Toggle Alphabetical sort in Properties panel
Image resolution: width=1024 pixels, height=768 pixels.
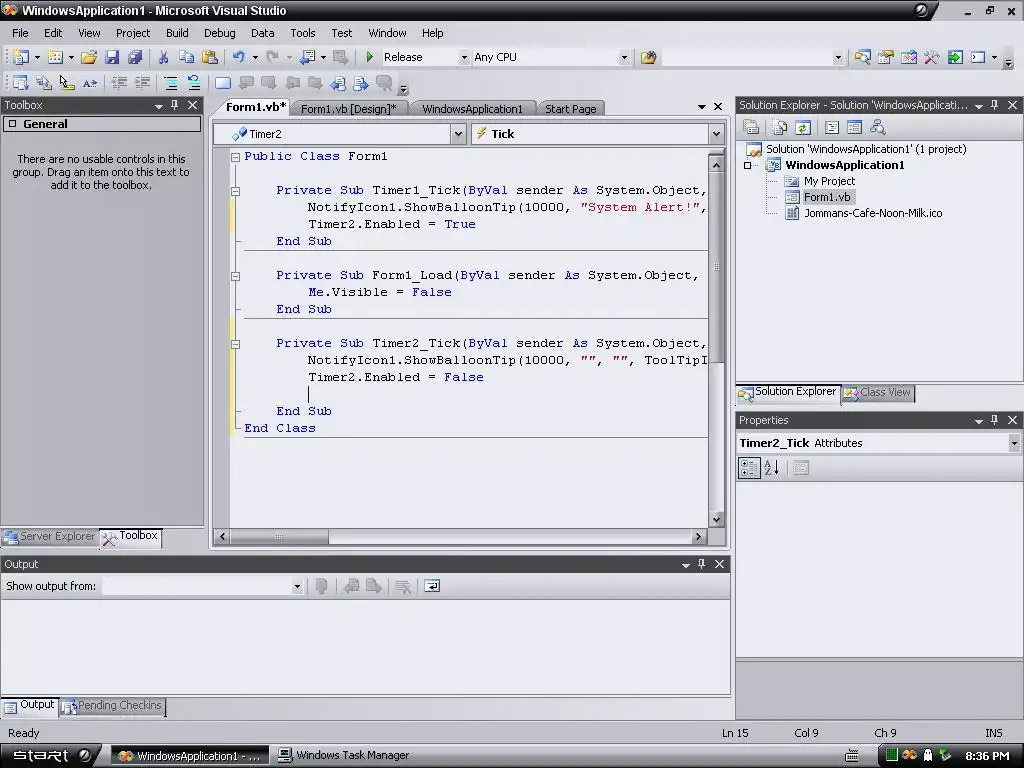pyautogui.click(x=771, y=468)
